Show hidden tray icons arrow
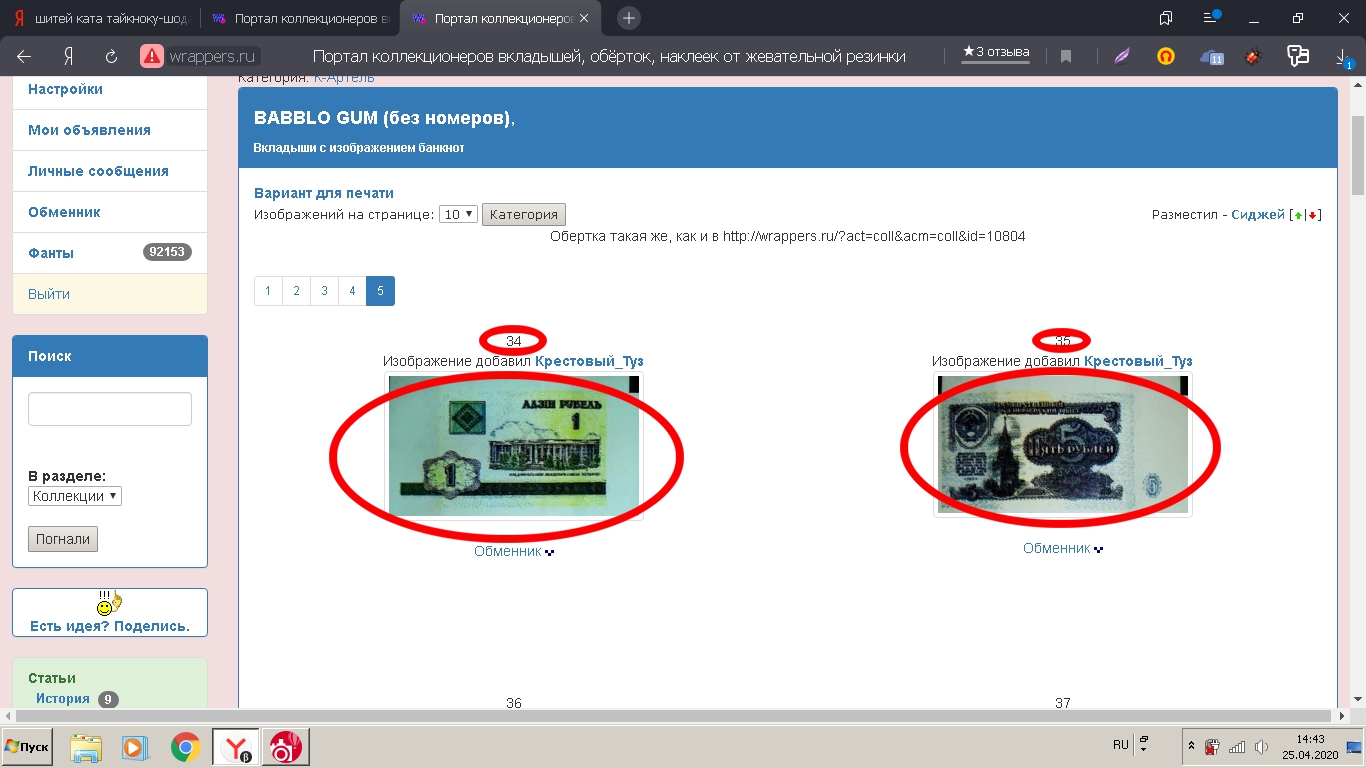 (1191, 746)
